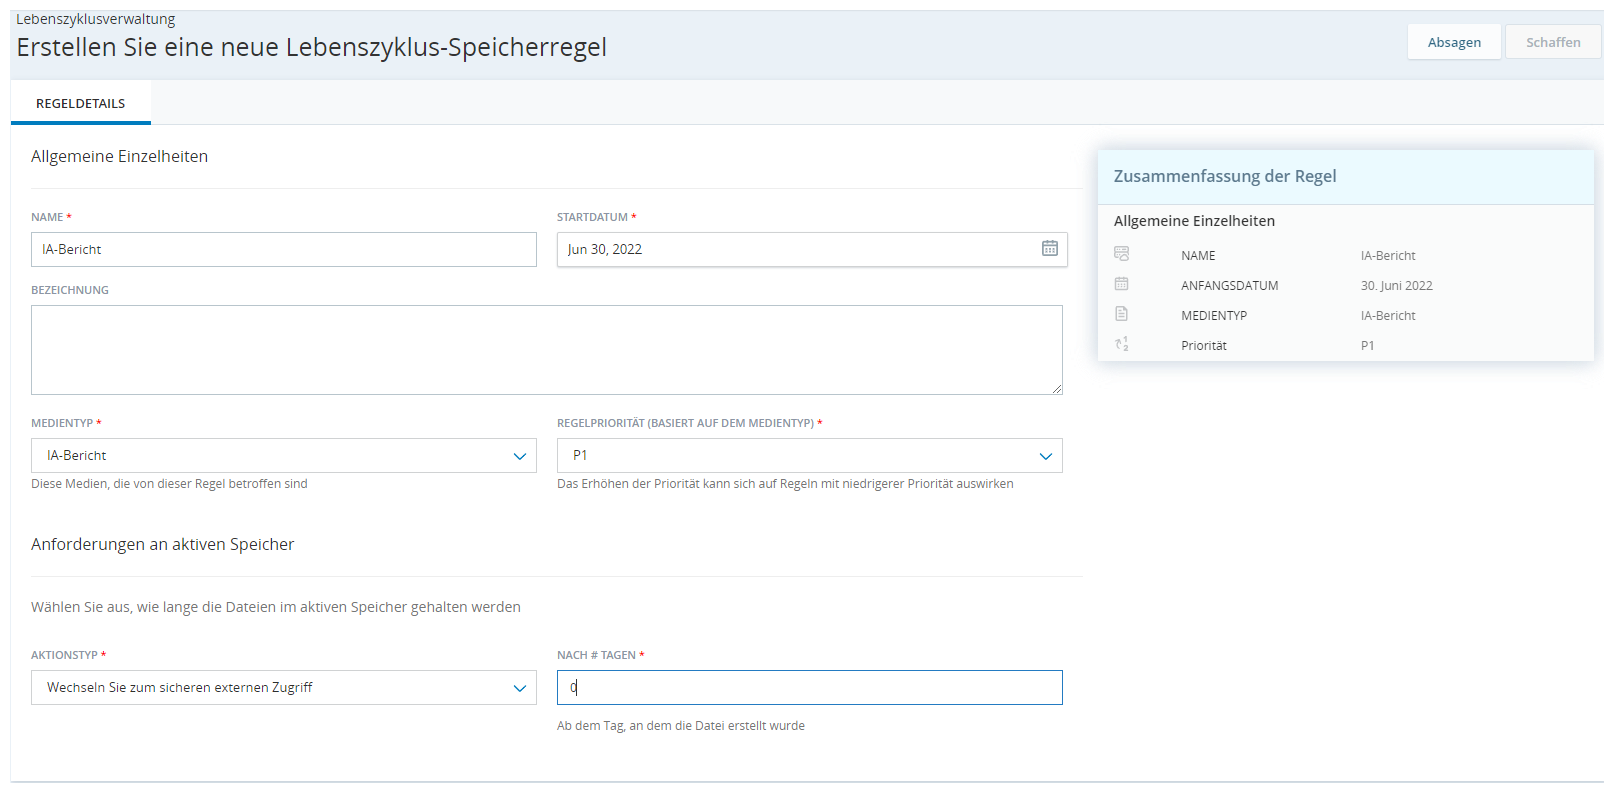Click the Medientyp document icon in summary
Viewport: 1616px width, 795px height.
(x=1121, y=314)
